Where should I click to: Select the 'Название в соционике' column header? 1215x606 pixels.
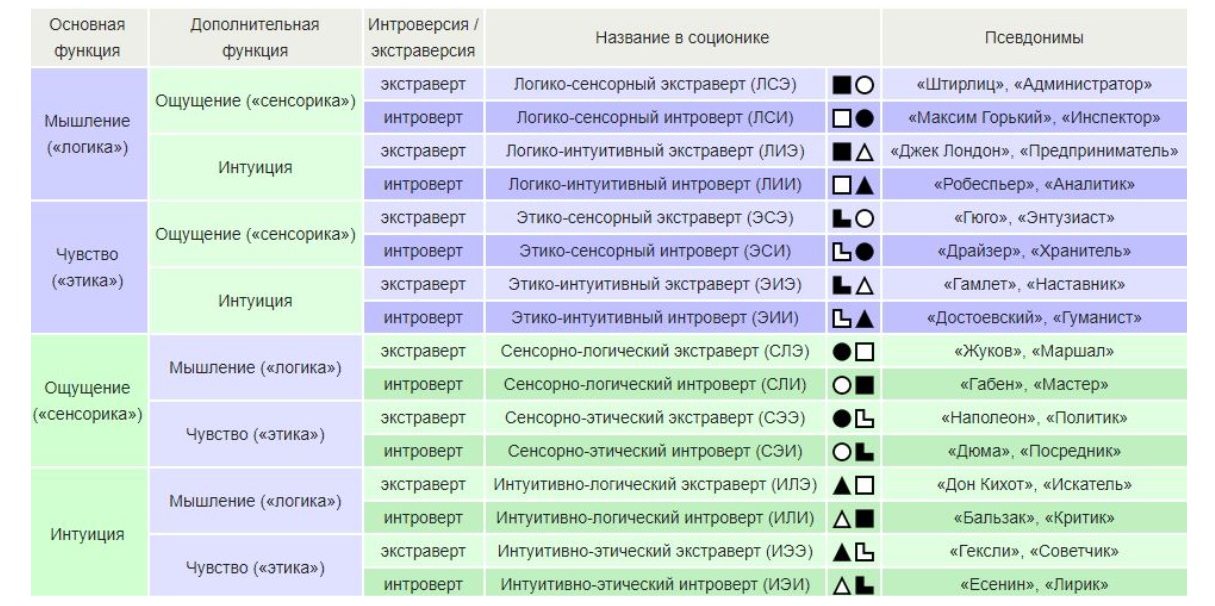click(682, 38)
